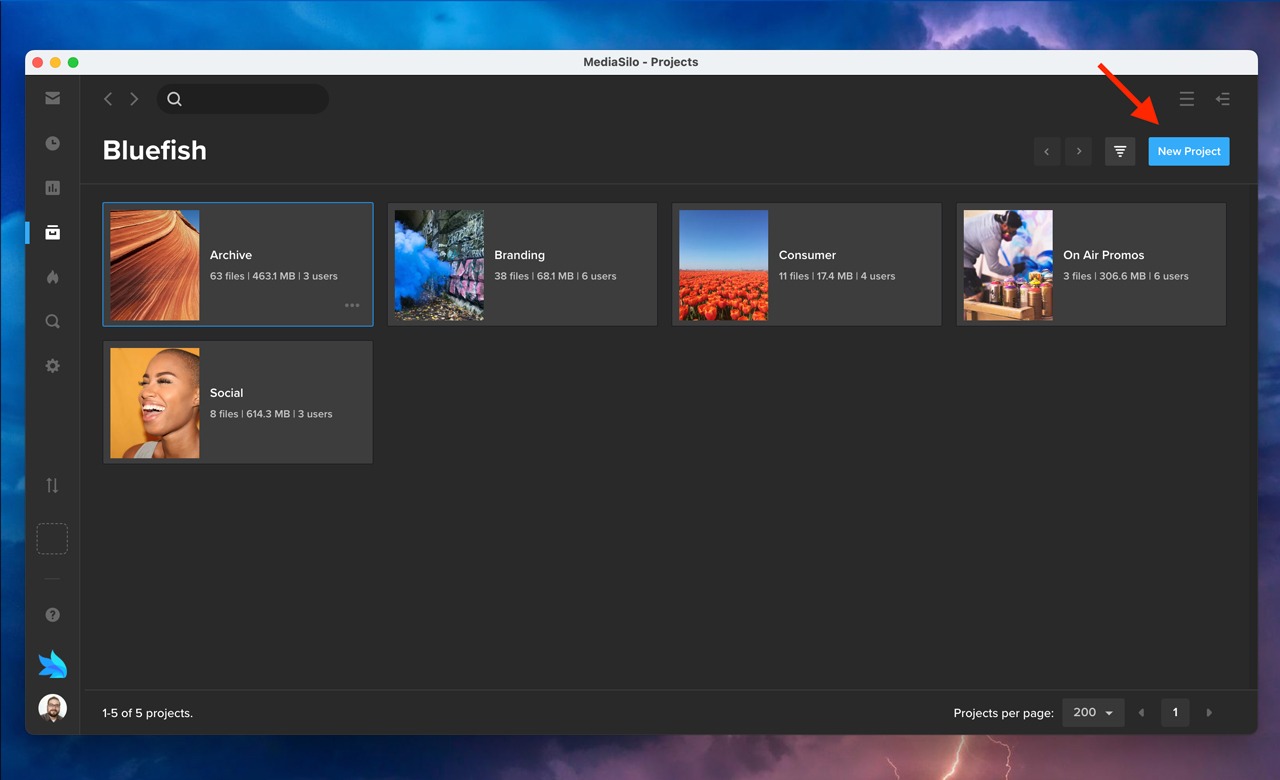Screen dimensions: 1280x780
Task: Click the Bluefish workspace heading
Action: coord(155,150)
